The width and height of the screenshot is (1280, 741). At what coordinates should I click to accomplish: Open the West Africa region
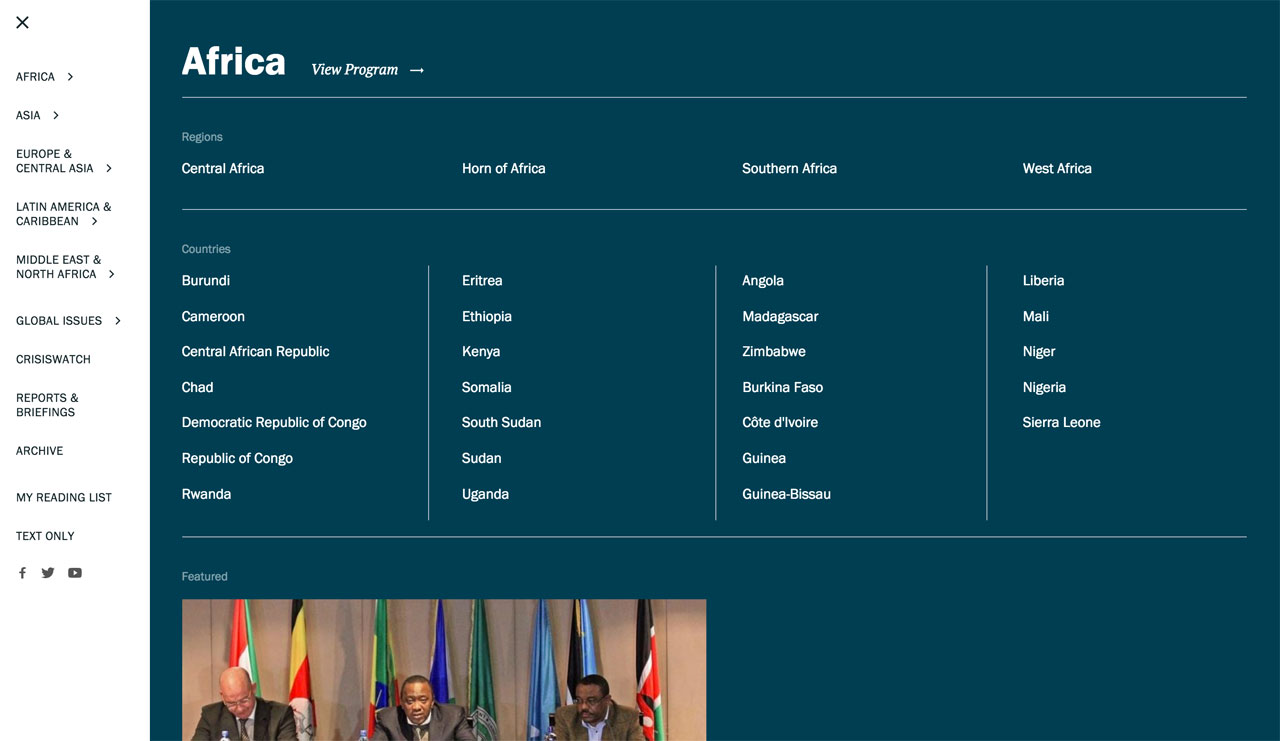(x=1057, y=168)
